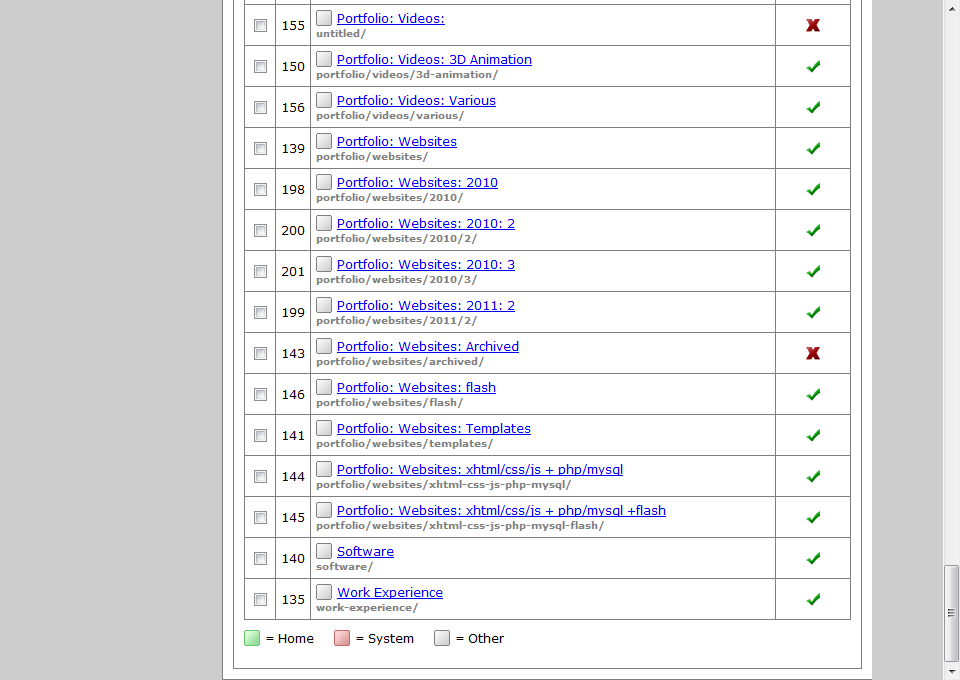Click red X status icon for Portfolio: Videos
This screenshot has width=960, height=680.
point(813,25)
